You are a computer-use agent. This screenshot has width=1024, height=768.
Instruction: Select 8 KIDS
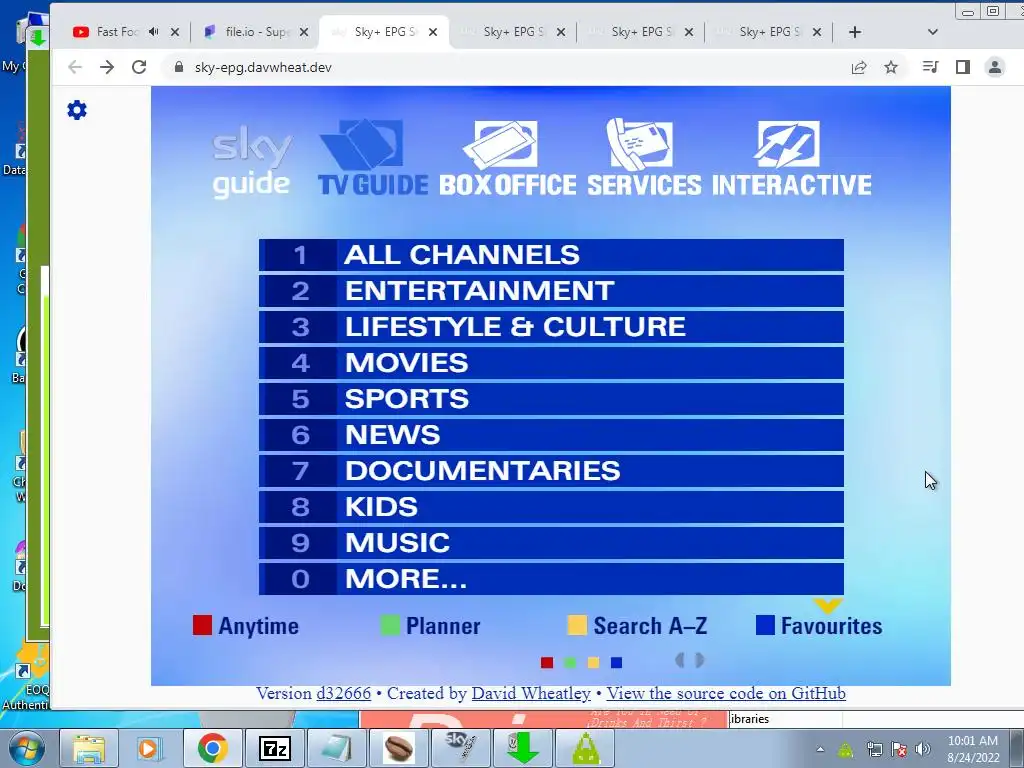pos(551,507)
